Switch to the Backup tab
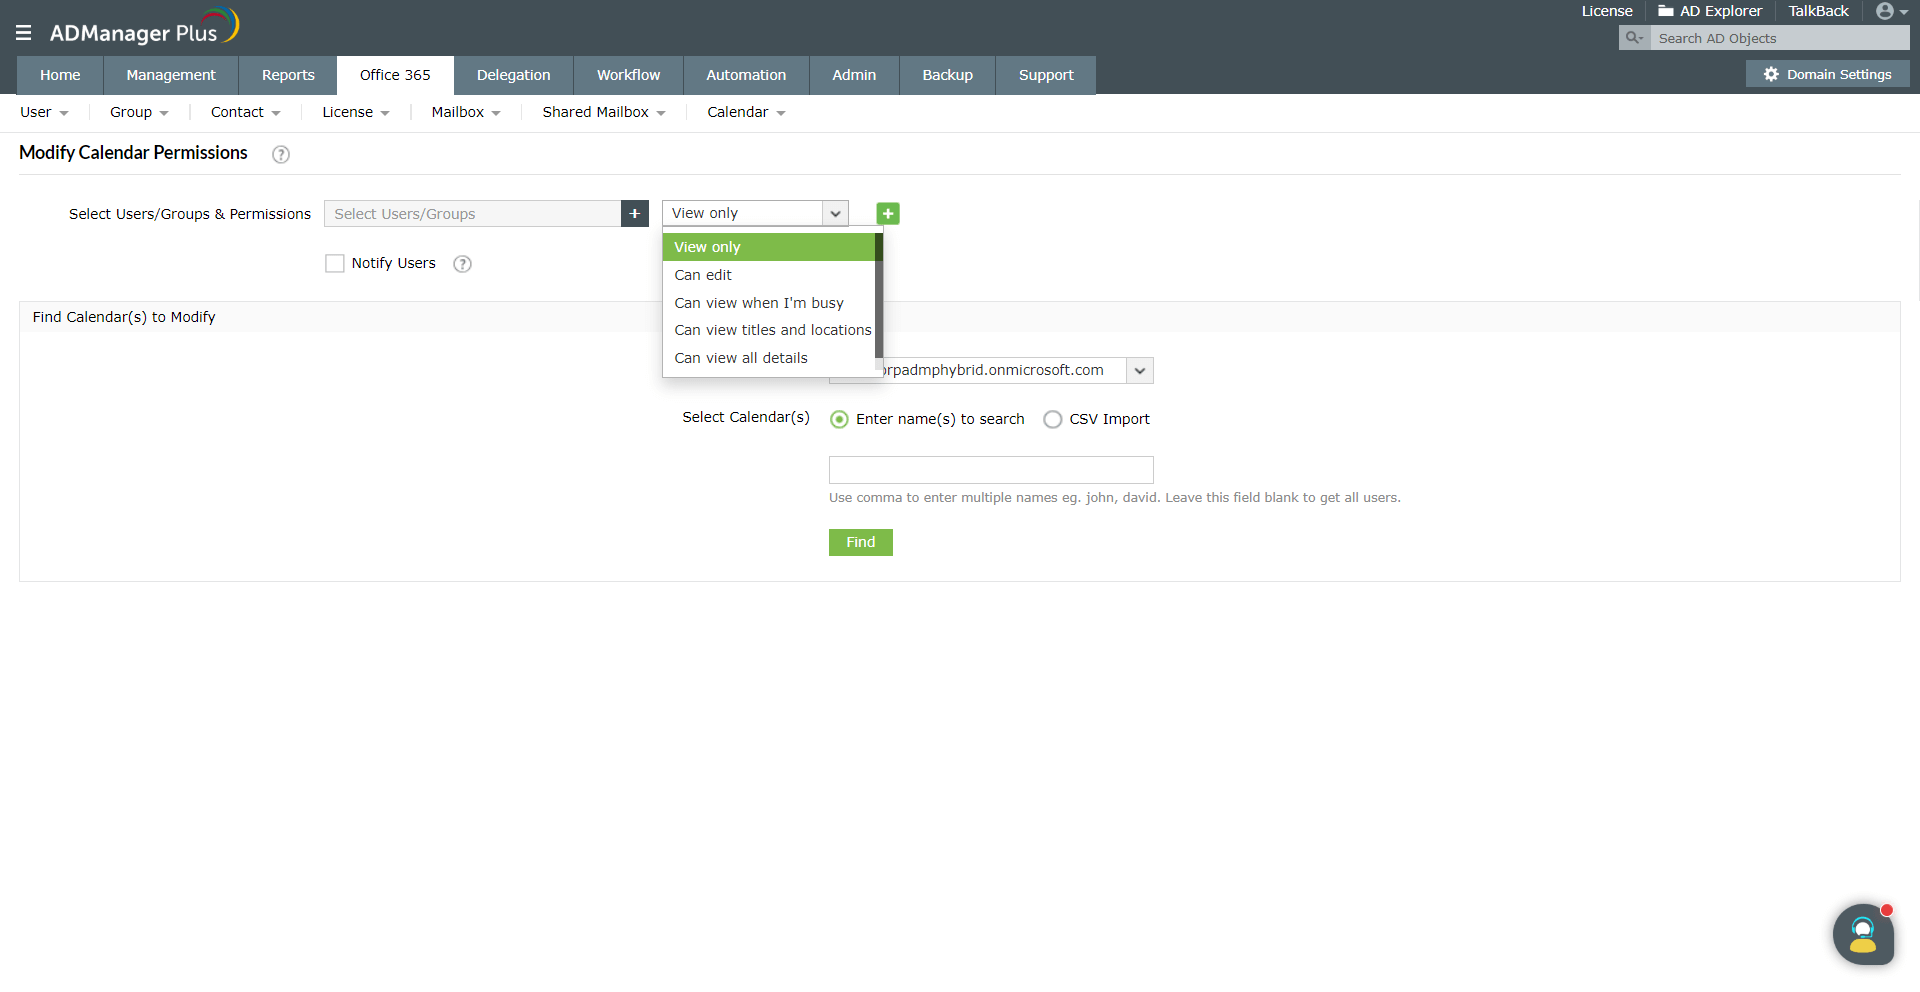This screenshot has height=992, width=1920. pos(948,75)
